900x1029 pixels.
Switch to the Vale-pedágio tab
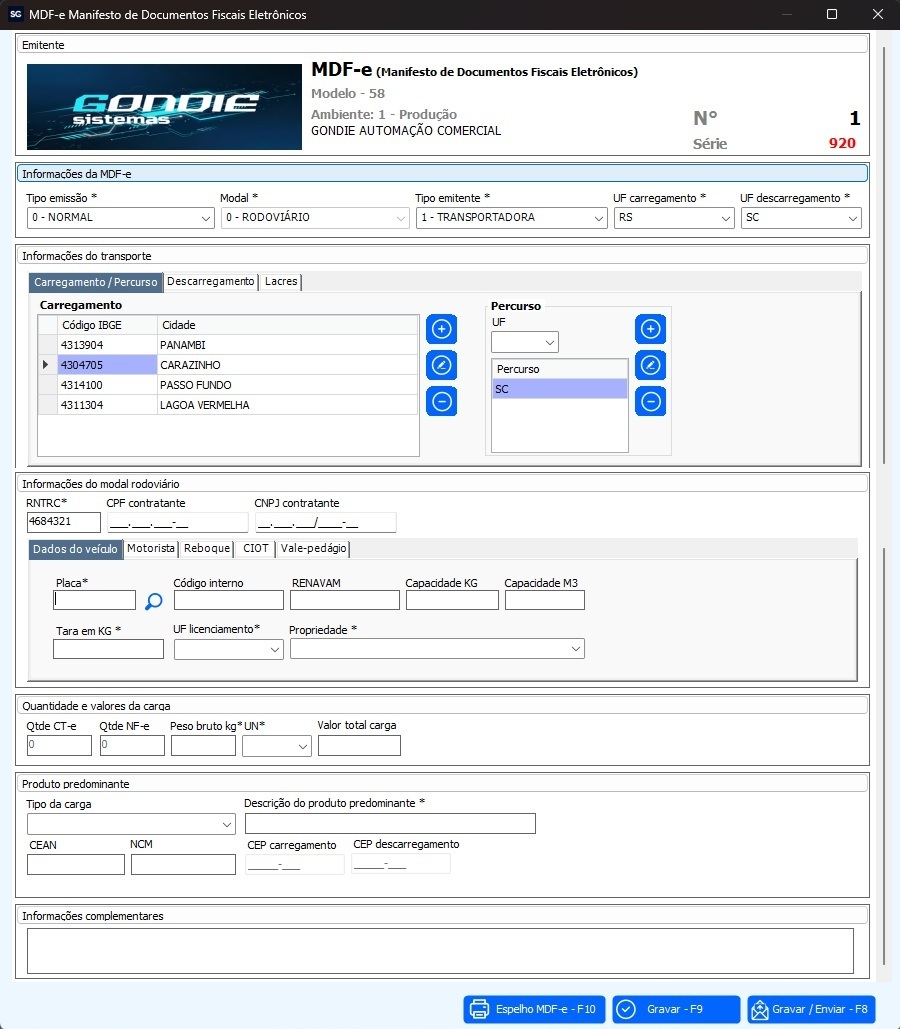314,549
